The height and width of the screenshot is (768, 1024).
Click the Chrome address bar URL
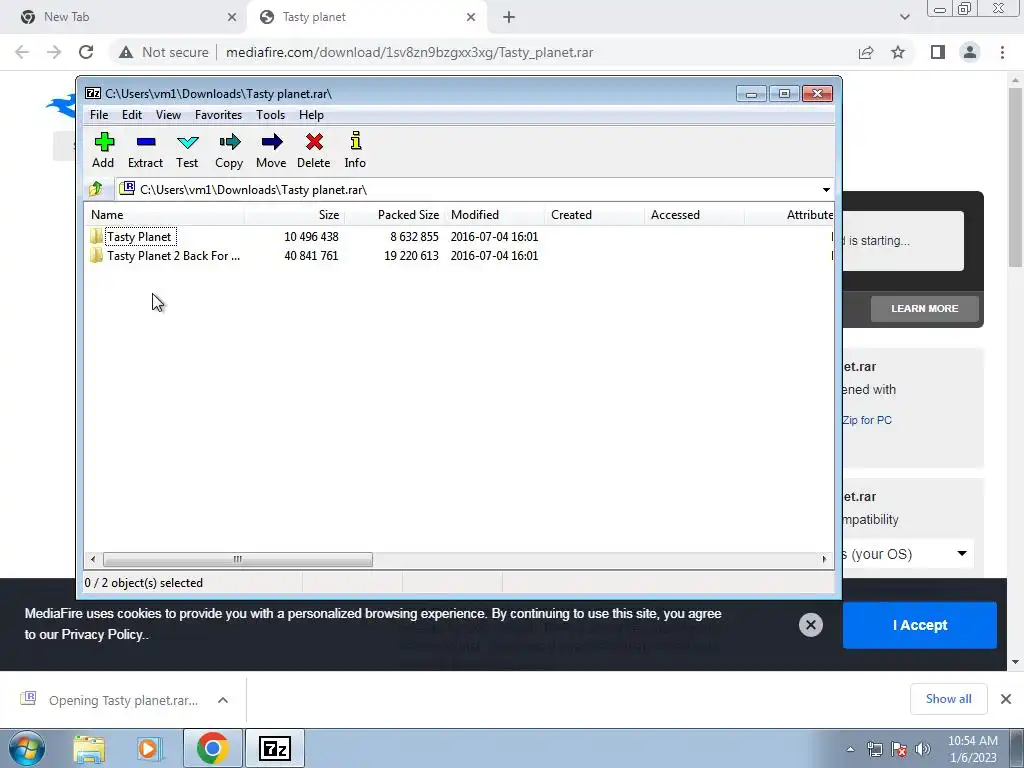click(409, 52)
